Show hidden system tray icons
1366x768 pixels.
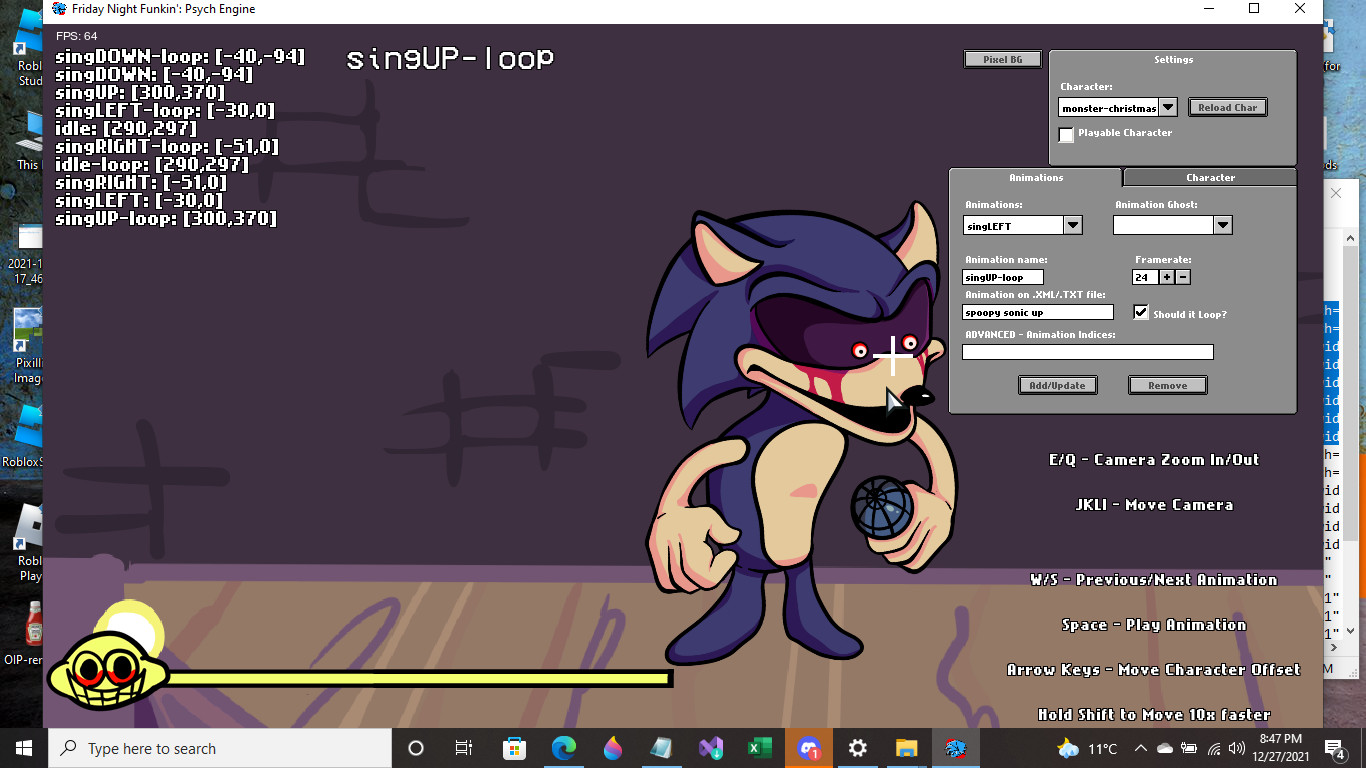click(1140, 748)
